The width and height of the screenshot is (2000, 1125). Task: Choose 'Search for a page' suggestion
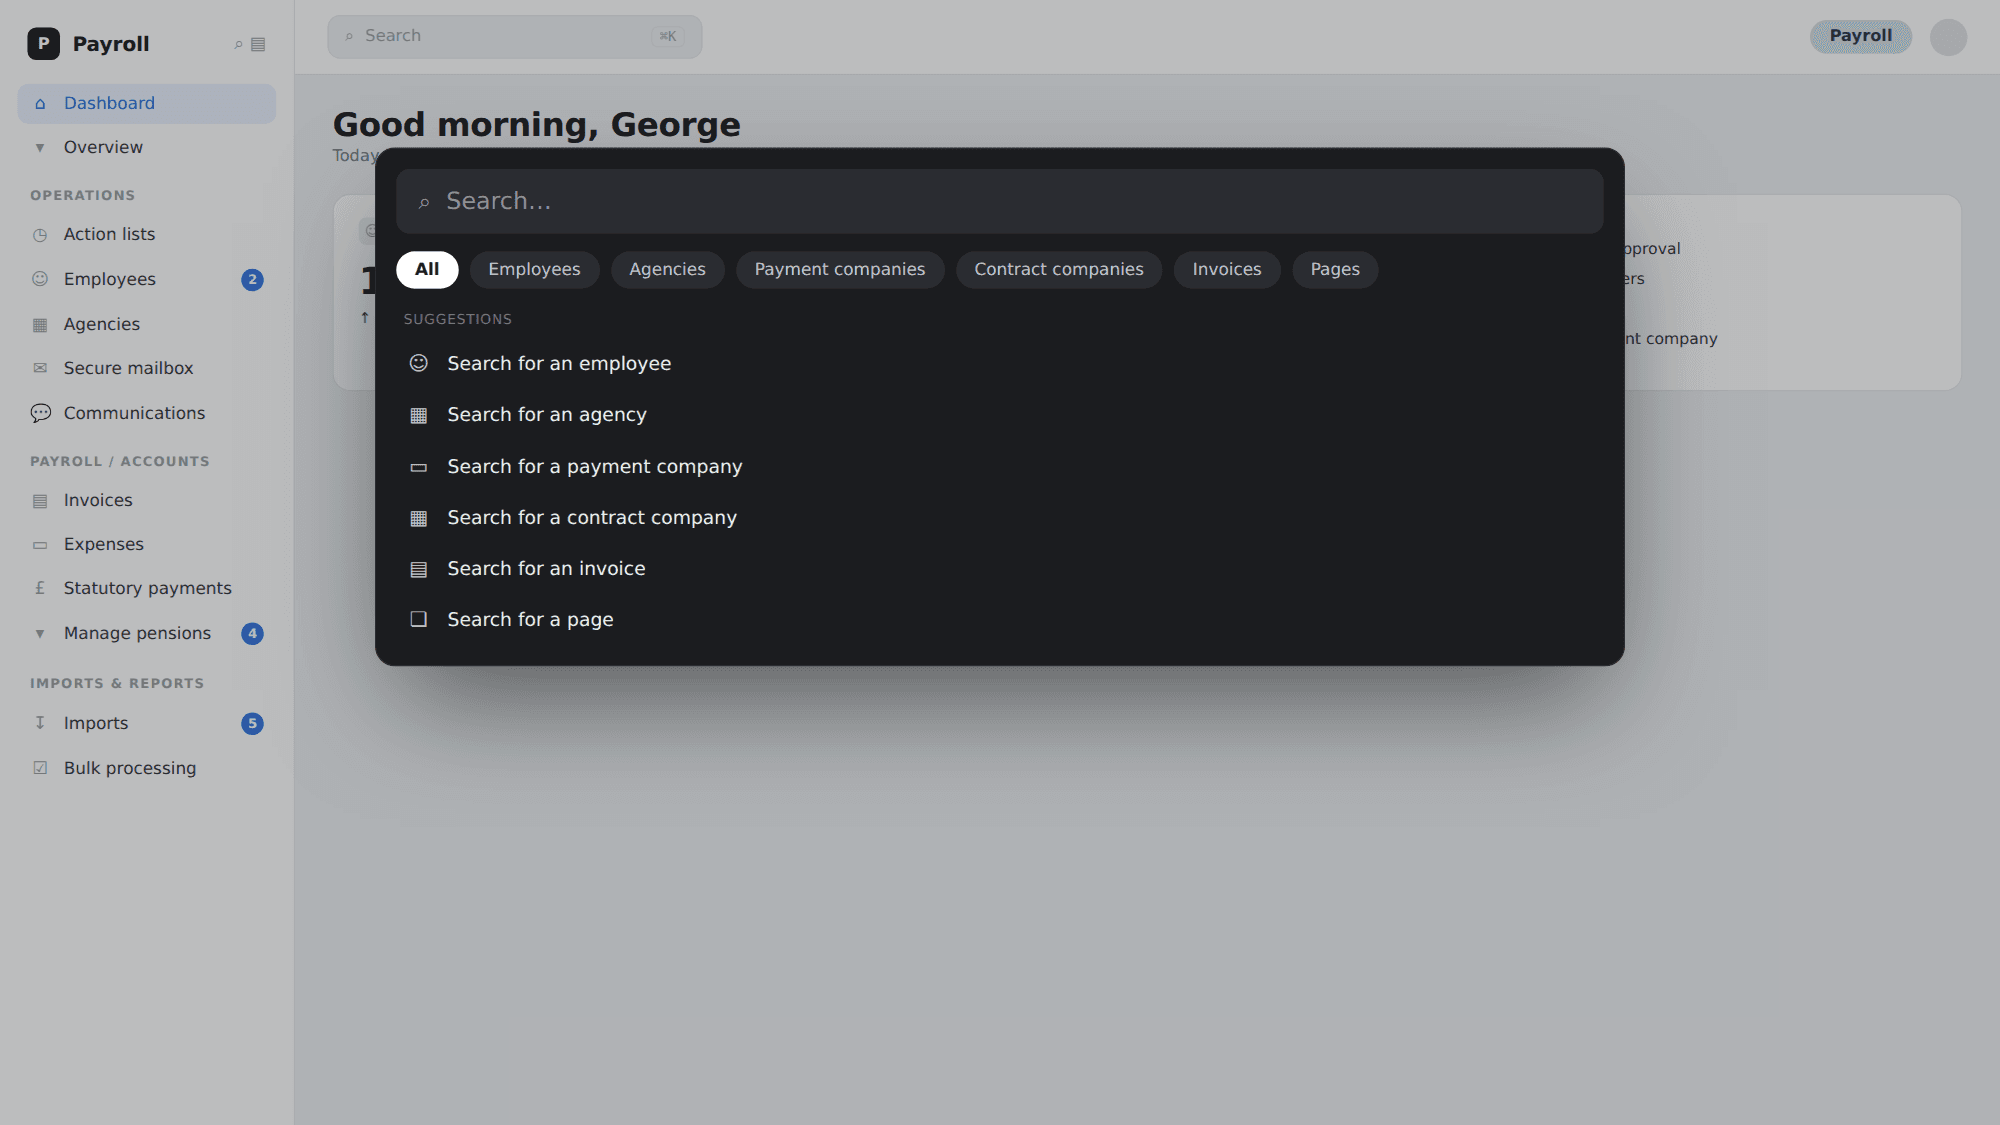(x=1000, y=620)
